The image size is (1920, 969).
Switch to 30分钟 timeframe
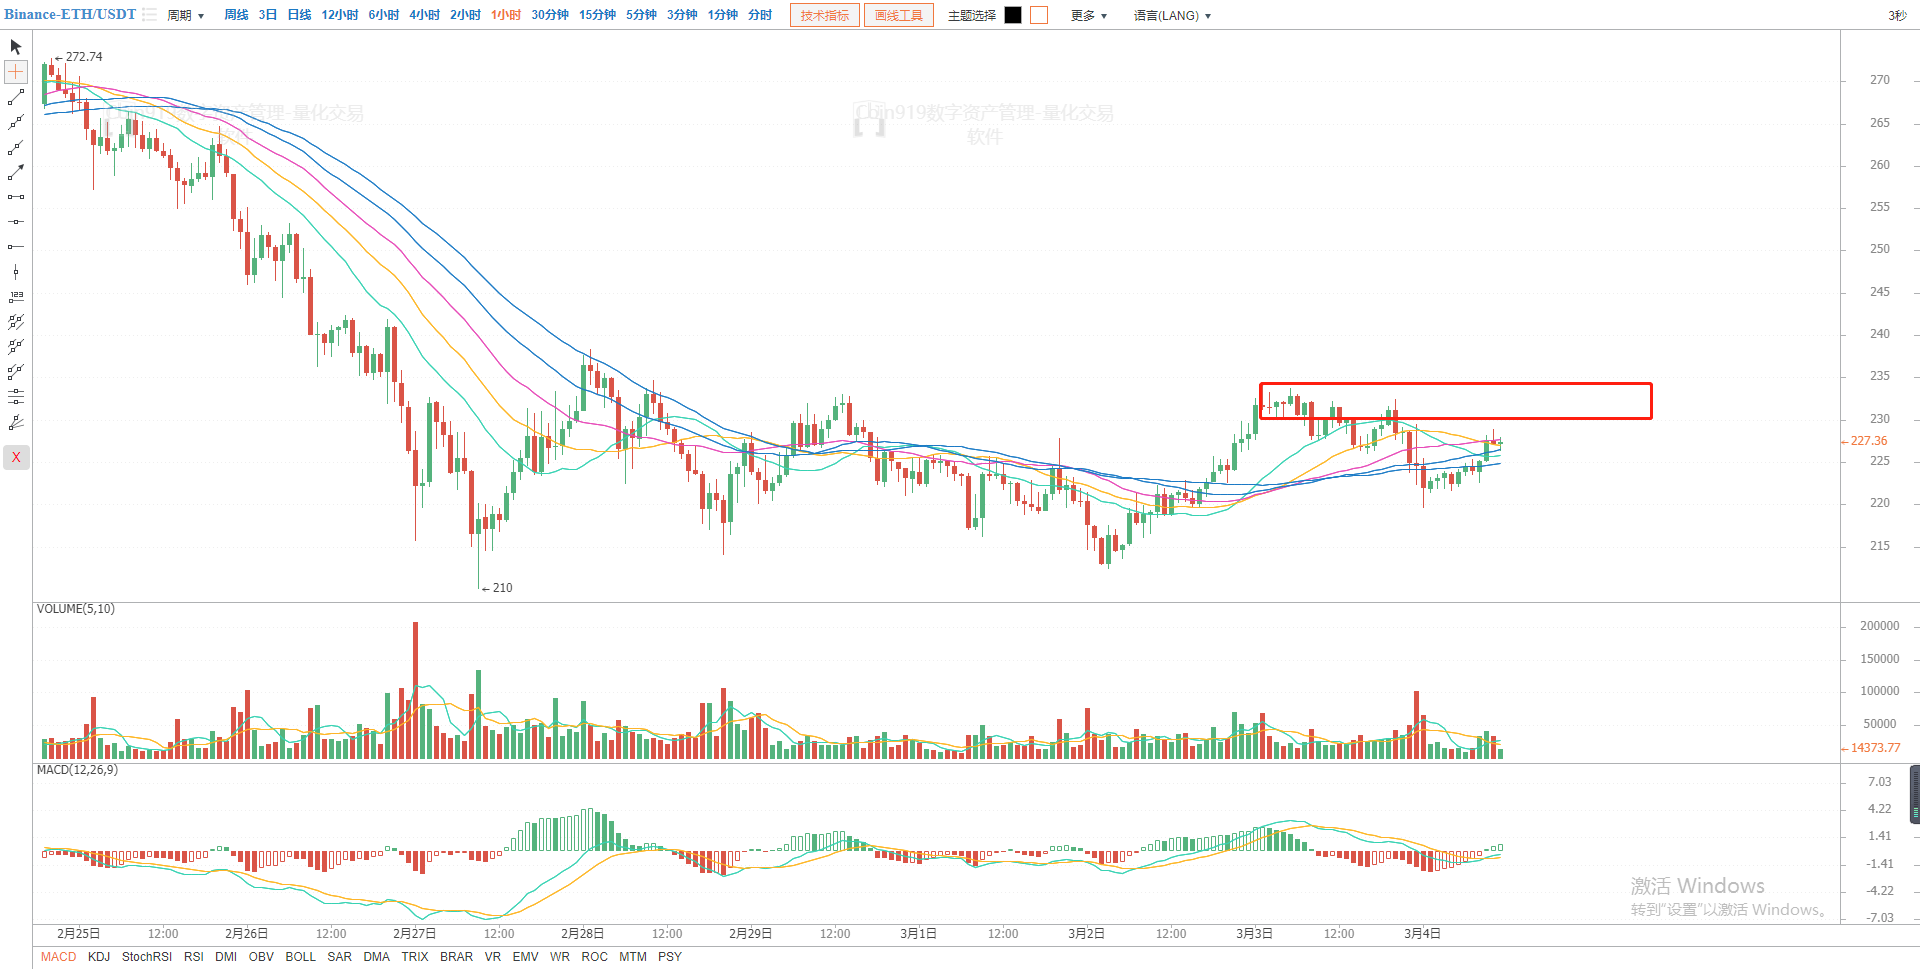[549, 15]
